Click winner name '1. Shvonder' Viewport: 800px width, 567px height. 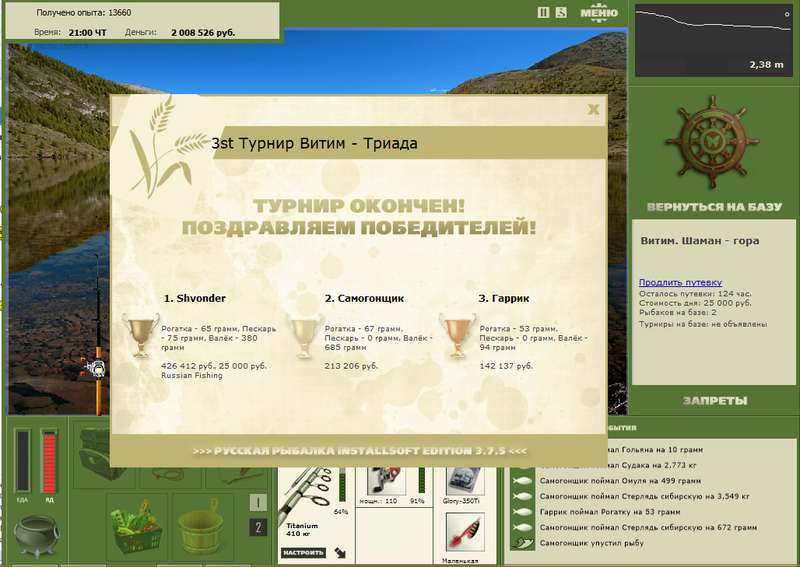coord(195,299)
